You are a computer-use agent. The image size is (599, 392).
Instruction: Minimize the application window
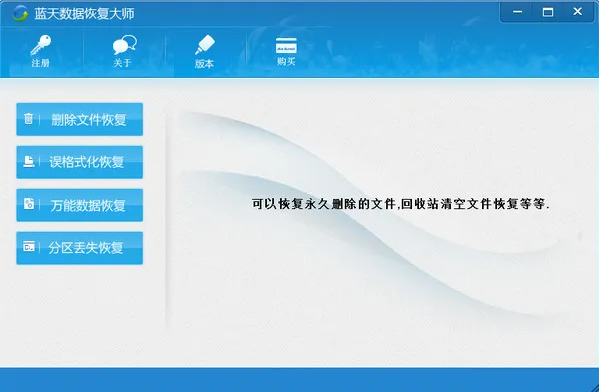tap(518, 12)
